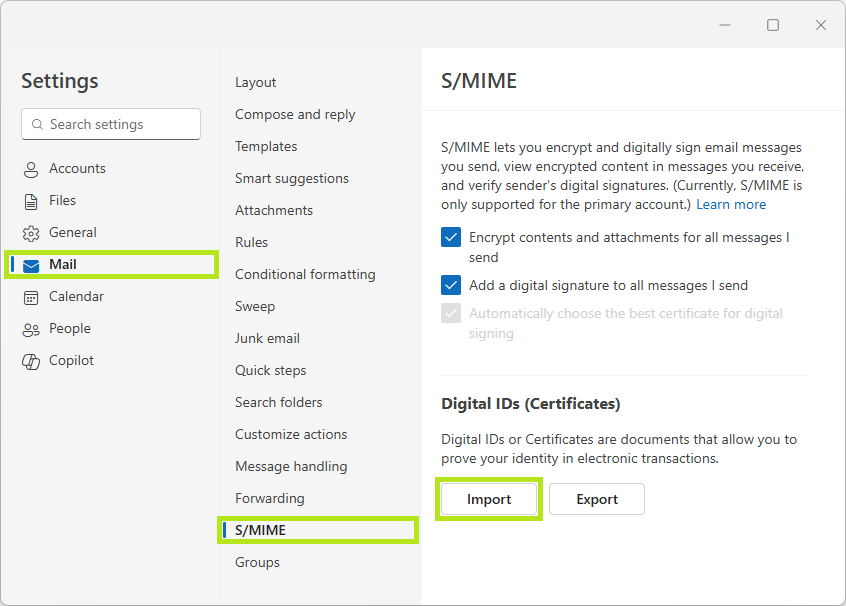846x606 pixels.
Task: Open the Groups settings section
Action: tap(257, 562)
